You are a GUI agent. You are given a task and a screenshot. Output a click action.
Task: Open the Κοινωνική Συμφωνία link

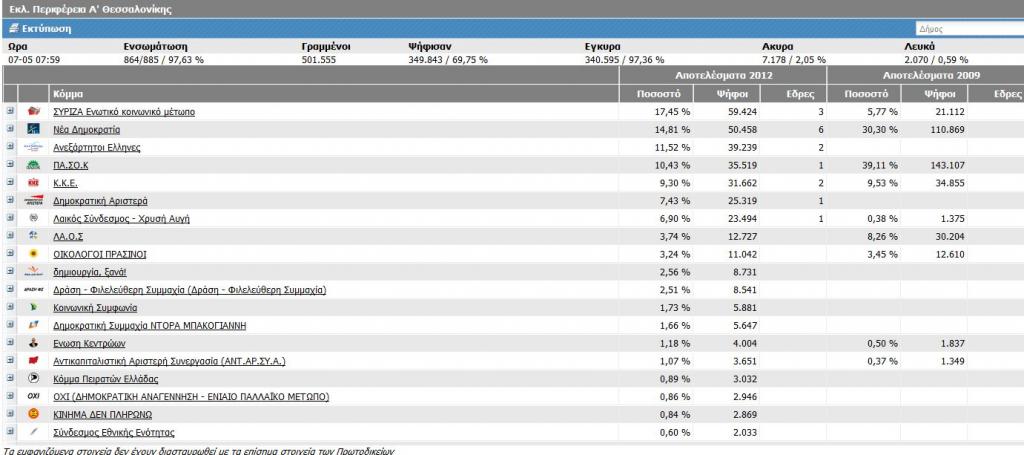click(95, 307)
